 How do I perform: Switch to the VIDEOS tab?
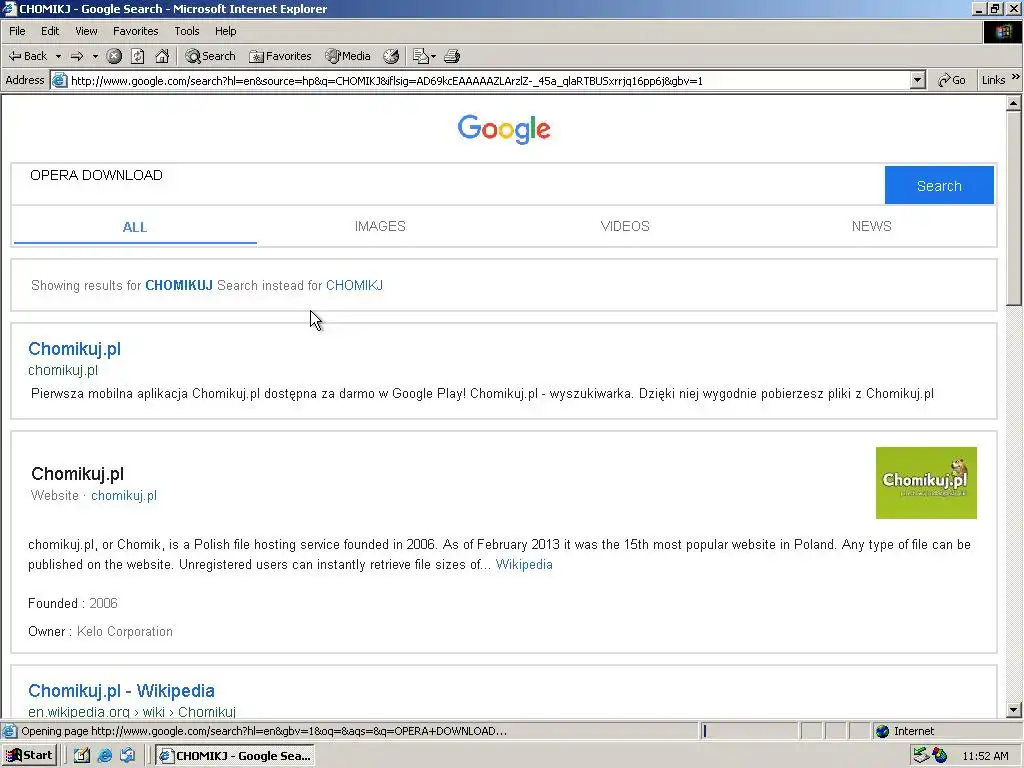(x=625, y=226)
